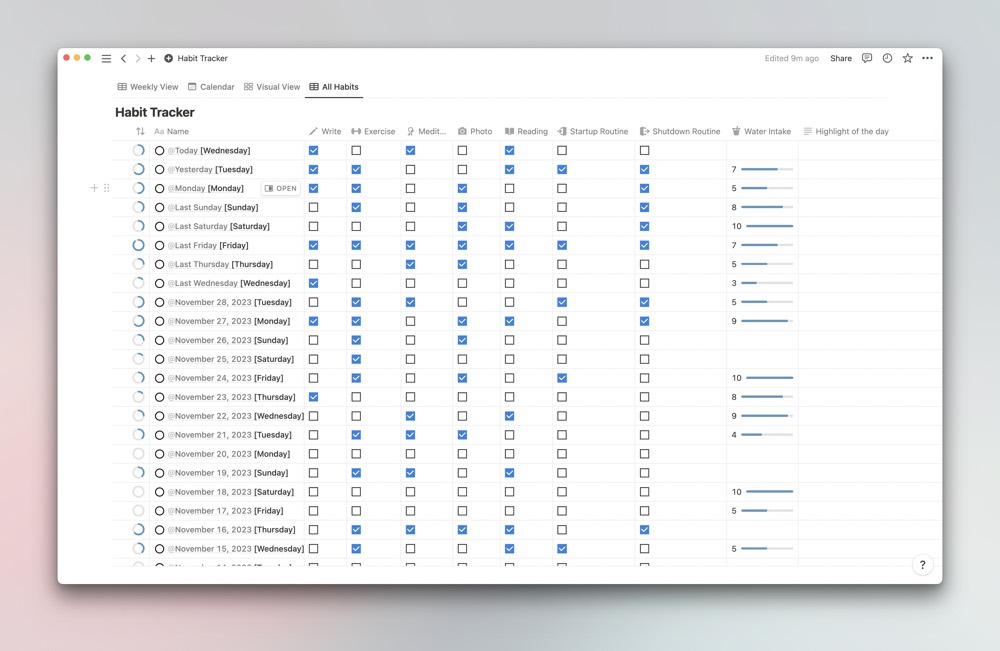Click the help question mark at bottom right
The image size is (1000, 651).
[x=922, y=565]
